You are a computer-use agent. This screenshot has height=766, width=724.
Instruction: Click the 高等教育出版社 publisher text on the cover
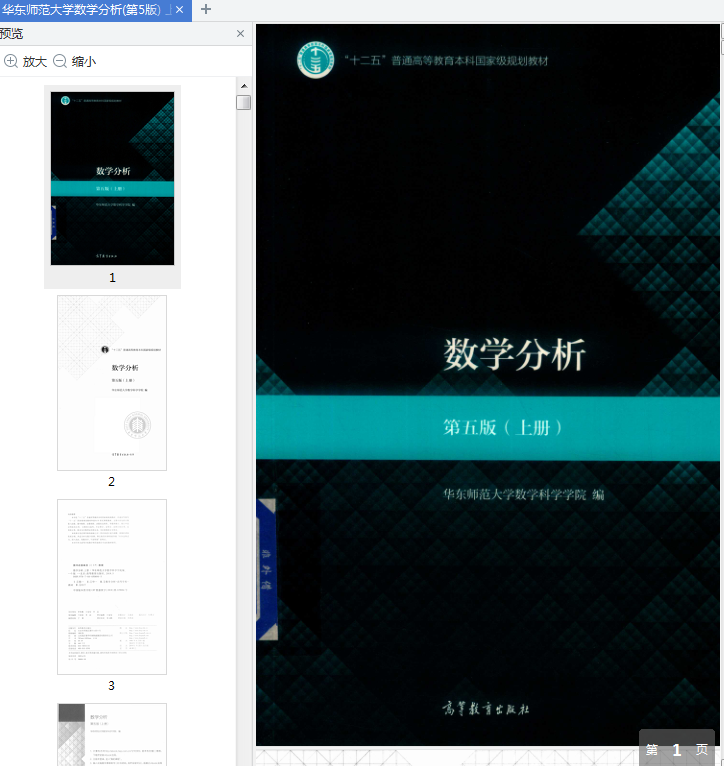click(486, 708)
